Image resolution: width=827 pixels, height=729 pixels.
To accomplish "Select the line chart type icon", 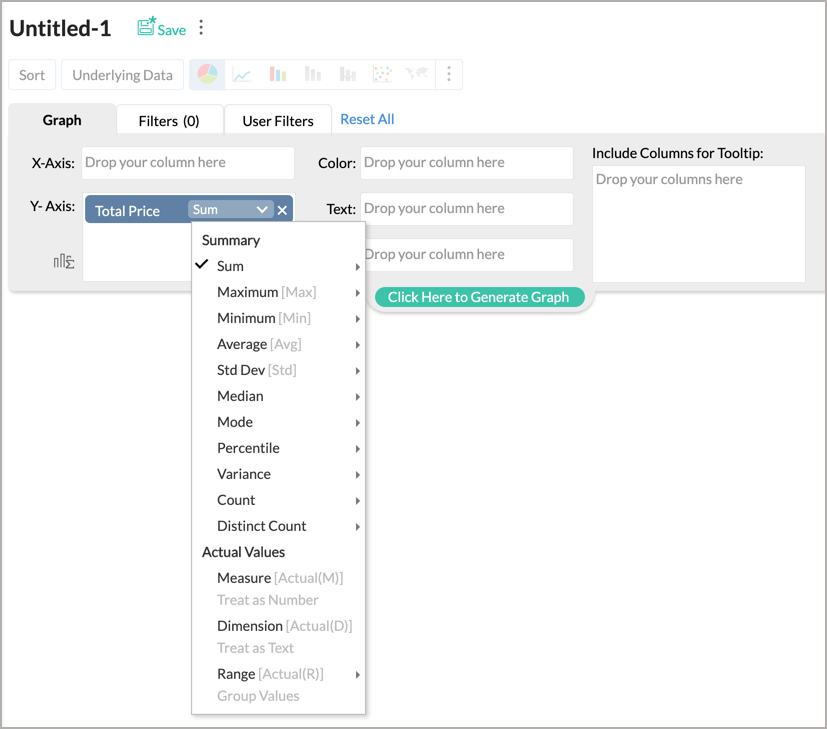I will point(241,74).
